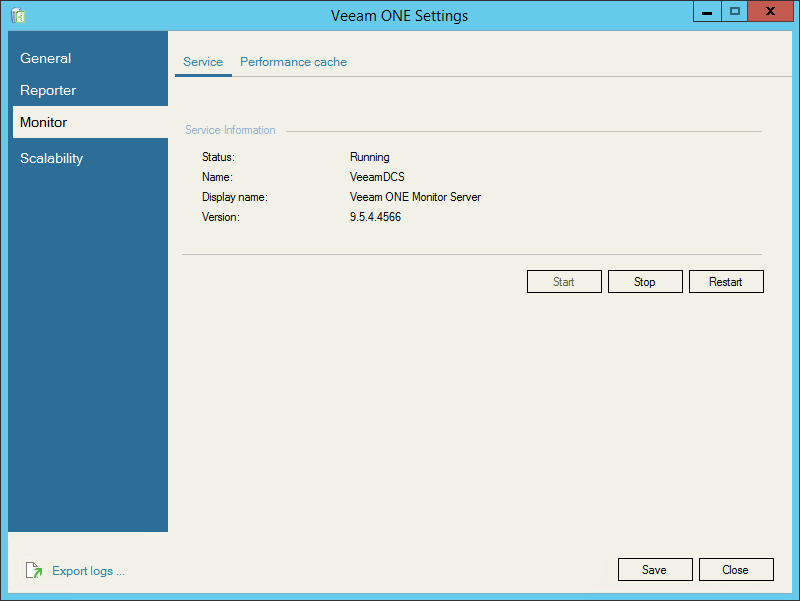
Task: Click the Veeam ONE Settings title text
Action: click(399, 16)
